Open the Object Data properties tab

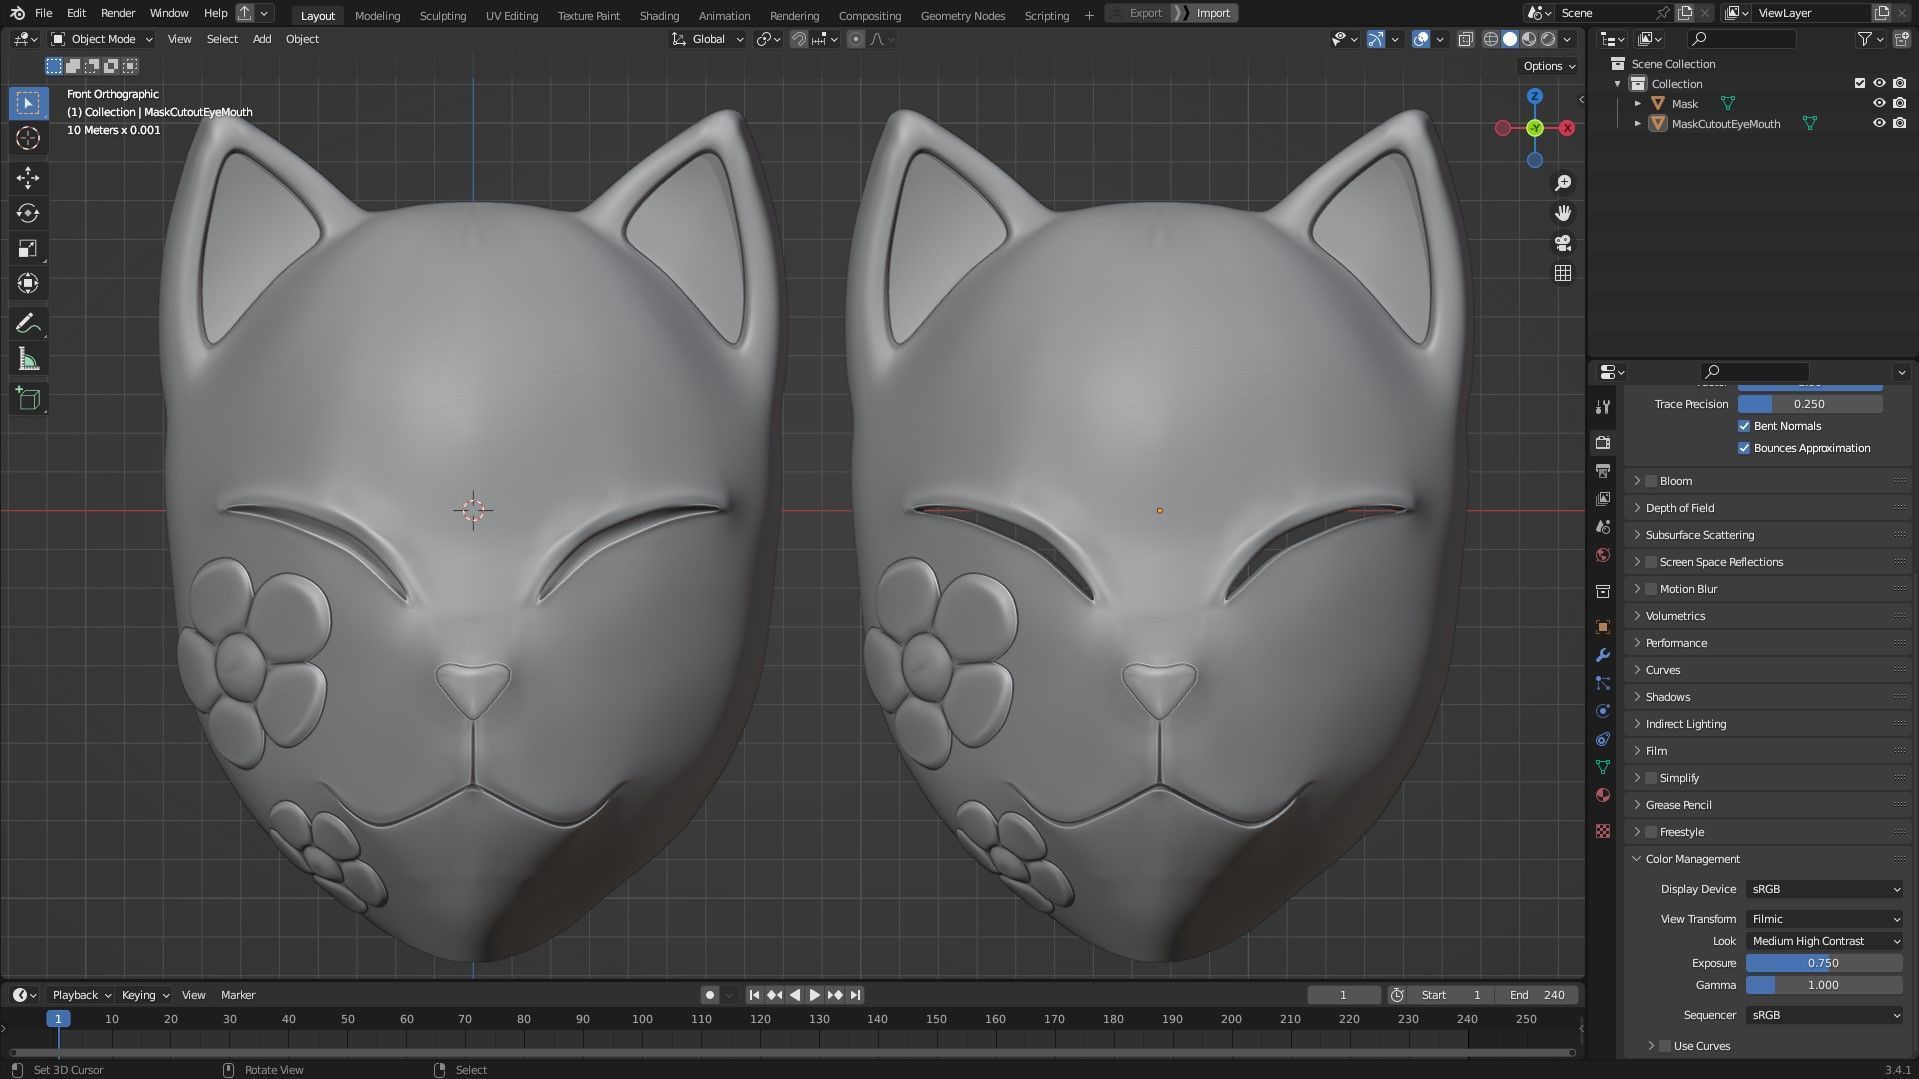pos(1603,767)
